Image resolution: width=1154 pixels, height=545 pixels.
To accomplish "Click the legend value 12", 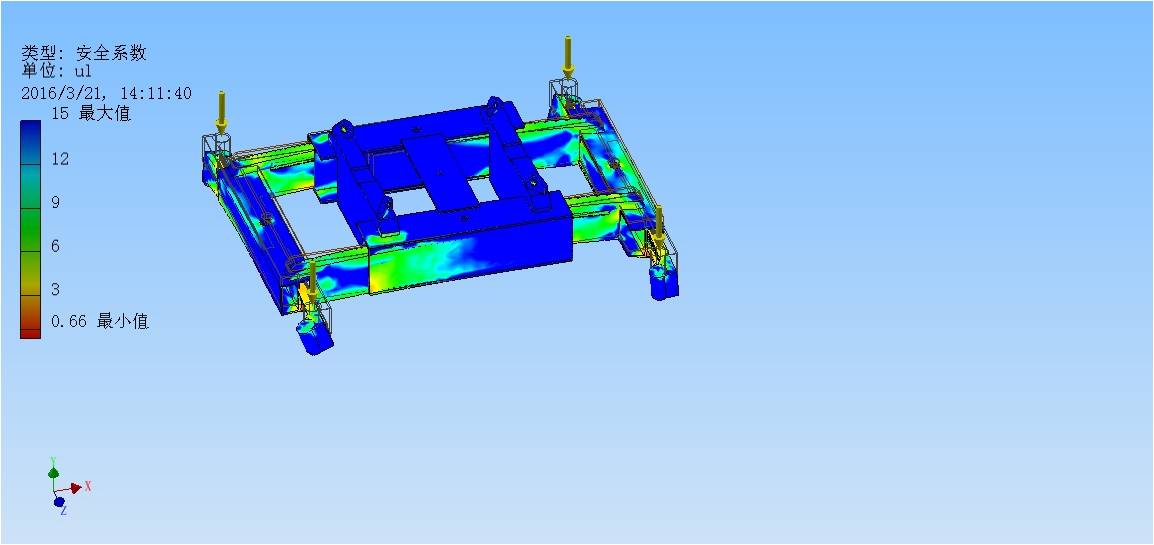I will (60, 159).
